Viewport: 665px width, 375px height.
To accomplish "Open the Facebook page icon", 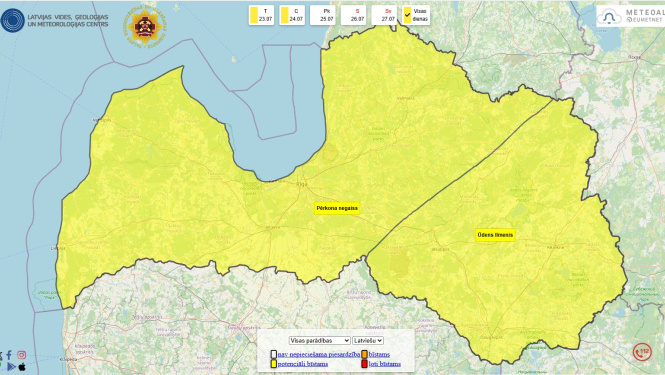I will point(9,355).
